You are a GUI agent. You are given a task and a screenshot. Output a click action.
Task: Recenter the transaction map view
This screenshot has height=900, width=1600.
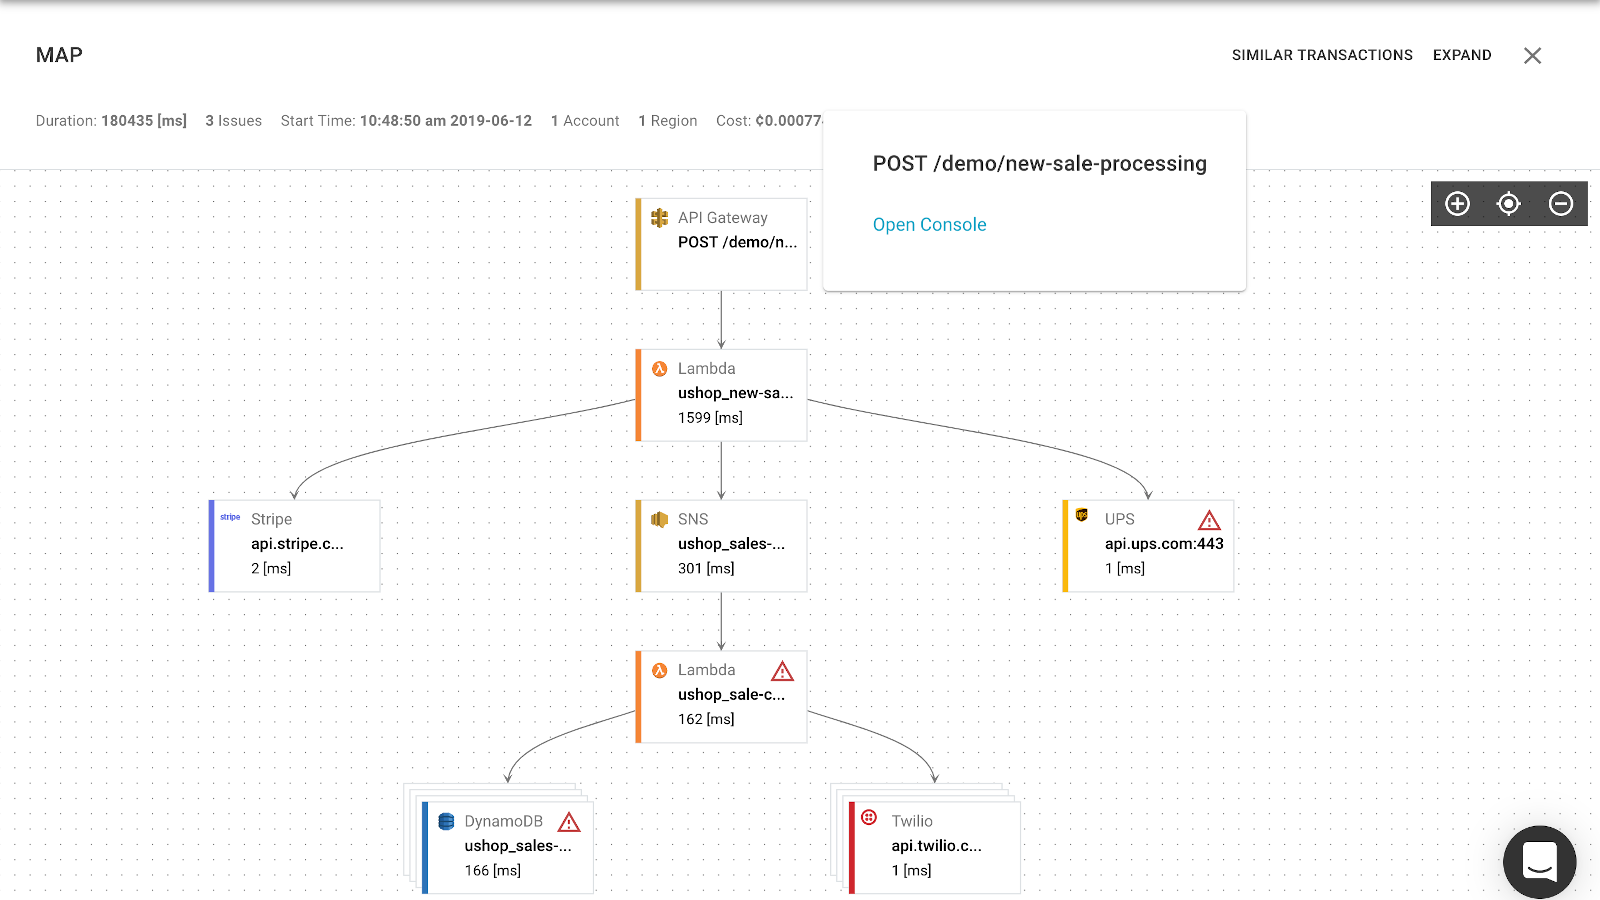click(1508, 204)
